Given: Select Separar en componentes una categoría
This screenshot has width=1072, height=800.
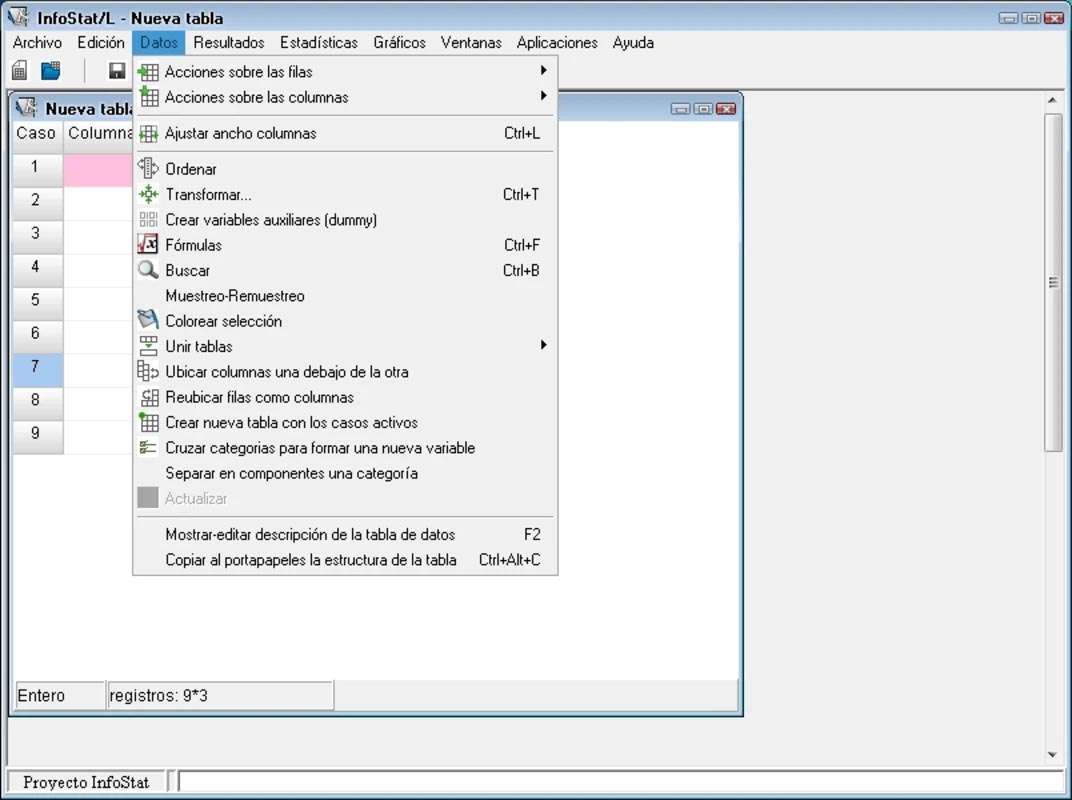Looking at the screenshot, I should (291, 473).
